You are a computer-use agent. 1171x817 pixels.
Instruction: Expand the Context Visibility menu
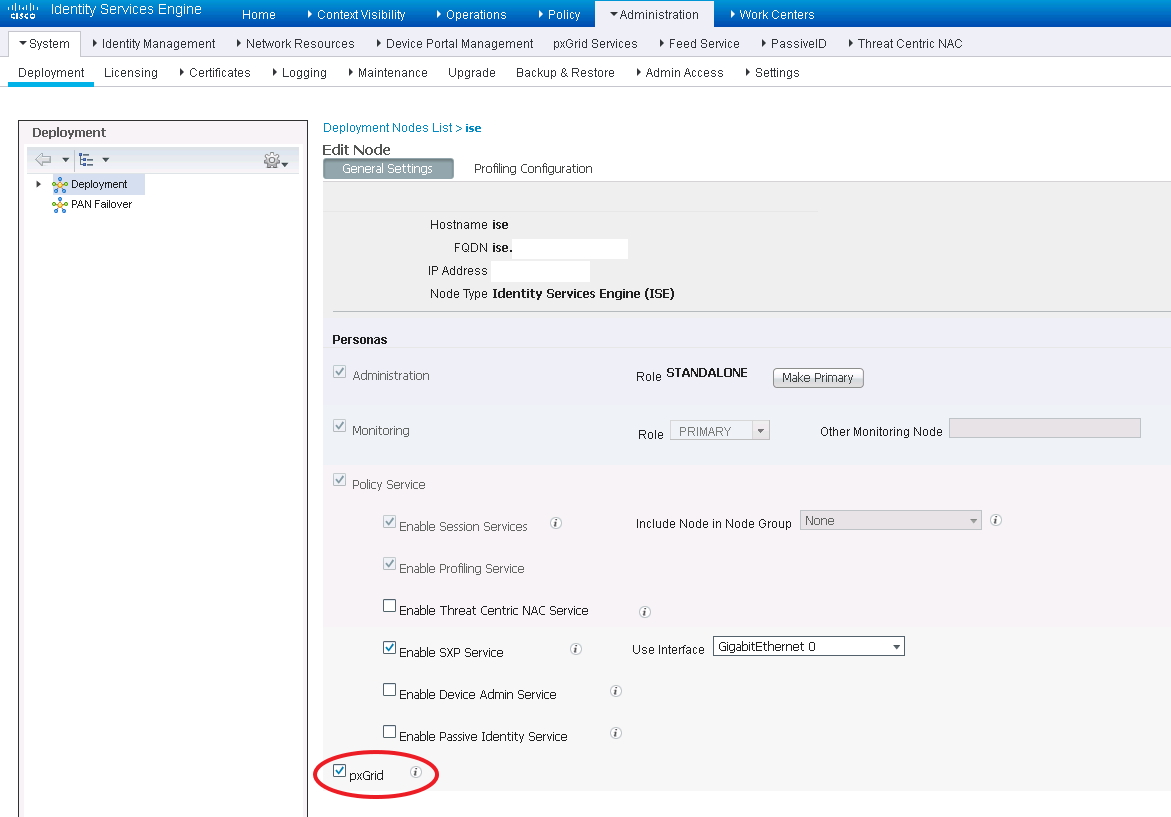coord(356,14)
